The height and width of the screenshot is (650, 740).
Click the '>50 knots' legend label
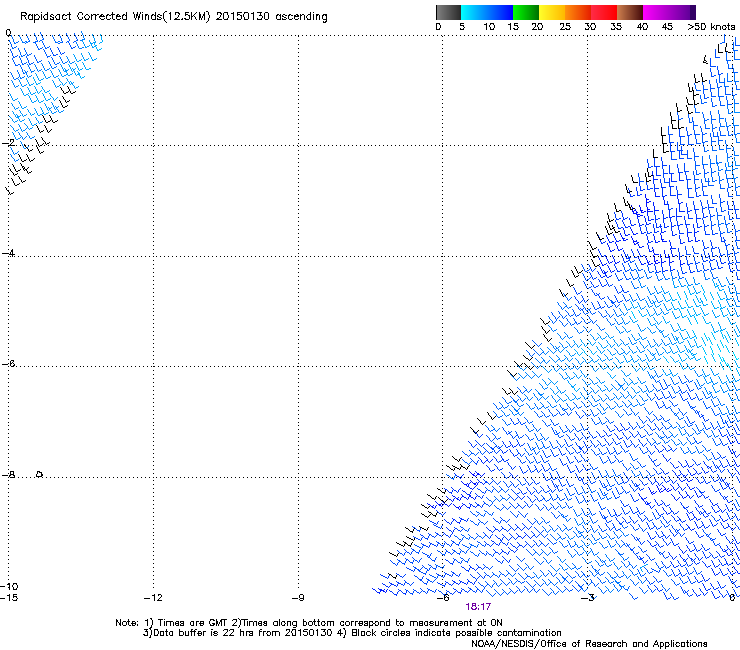pyautogui.click(x=711, y=27)
